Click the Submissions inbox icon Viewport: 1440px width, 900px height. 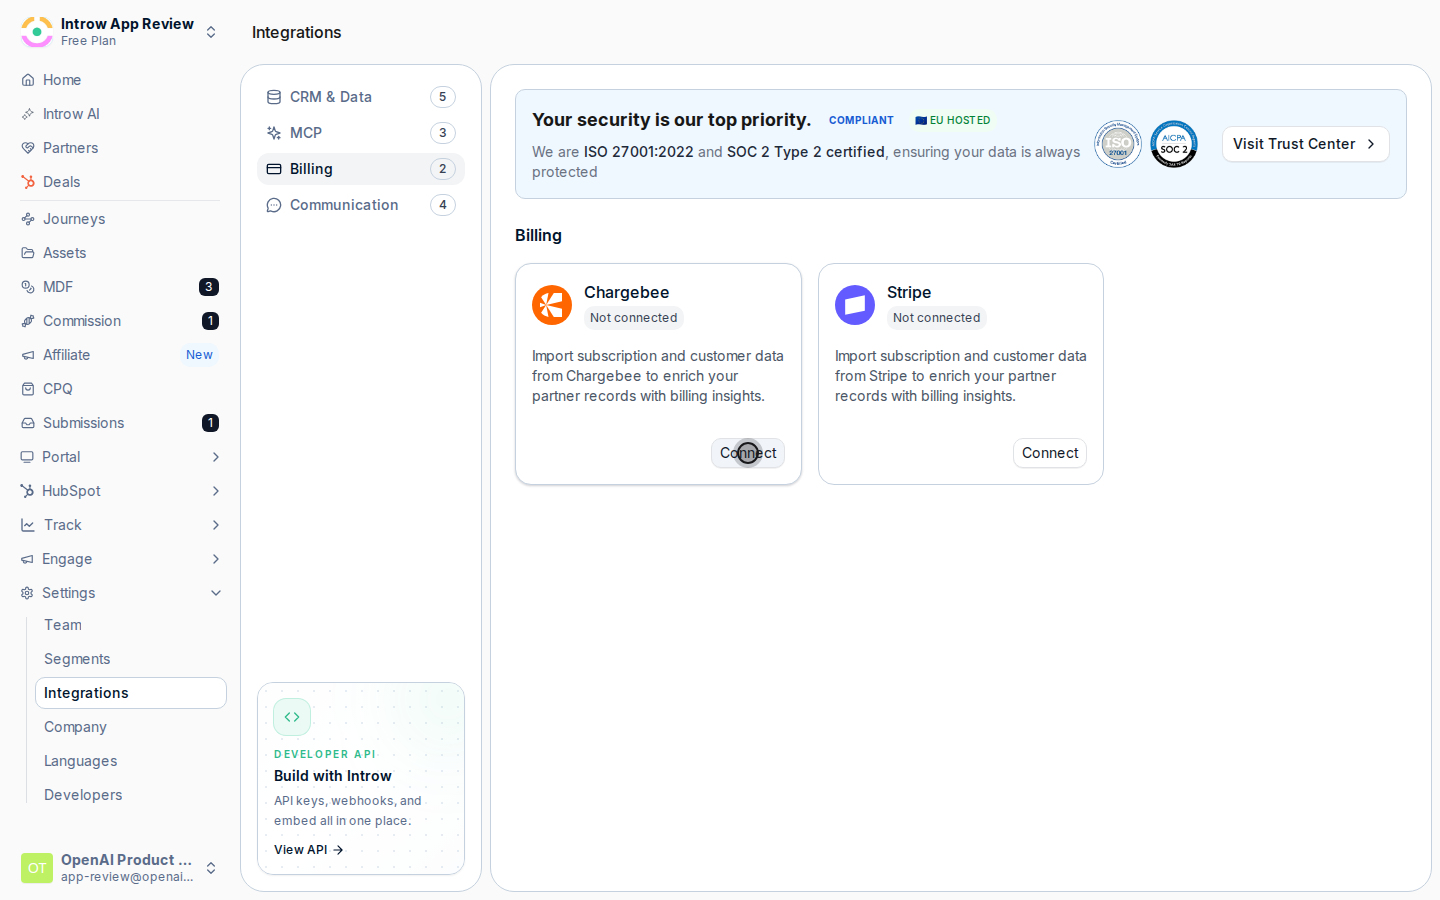pyautogui.click(x=28, y=423)
